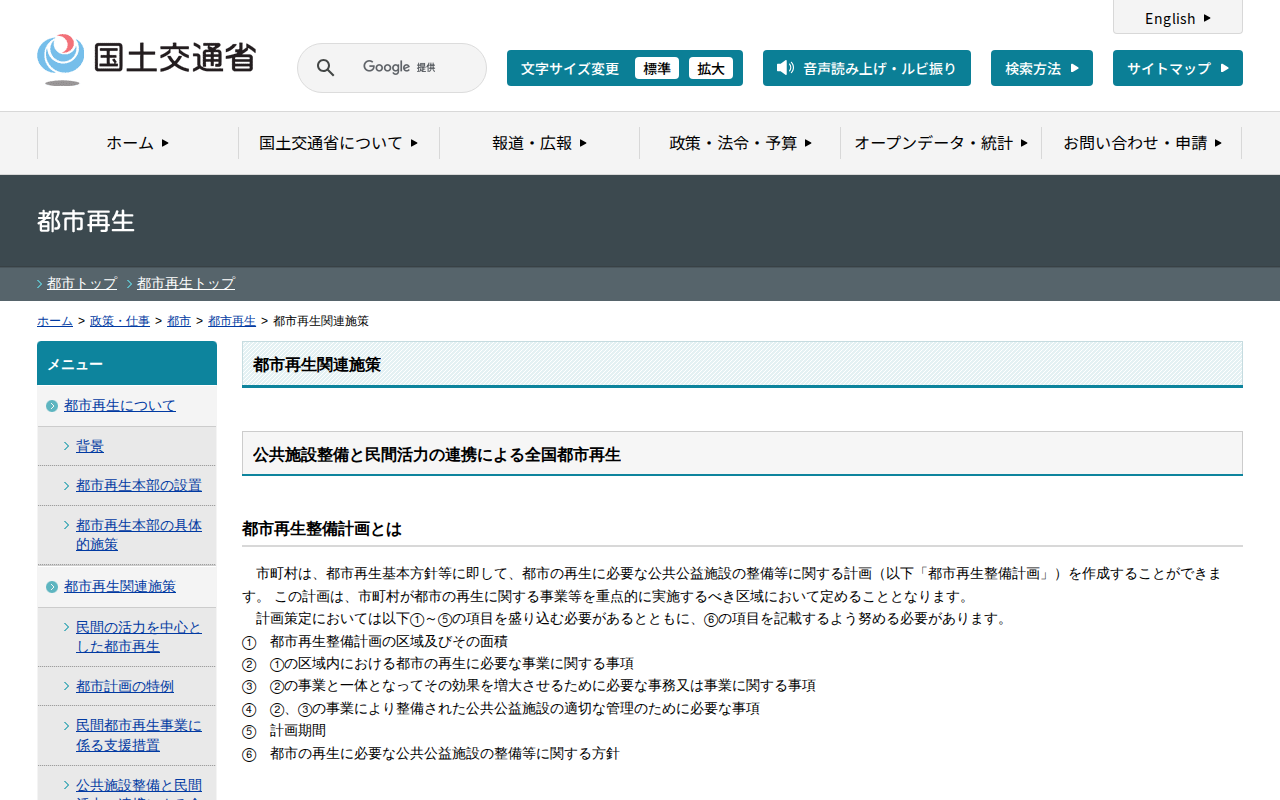Open 都市再生本部の設置 in the side menu
Screen dimensions: 1280x800
(x=139, y=486)
